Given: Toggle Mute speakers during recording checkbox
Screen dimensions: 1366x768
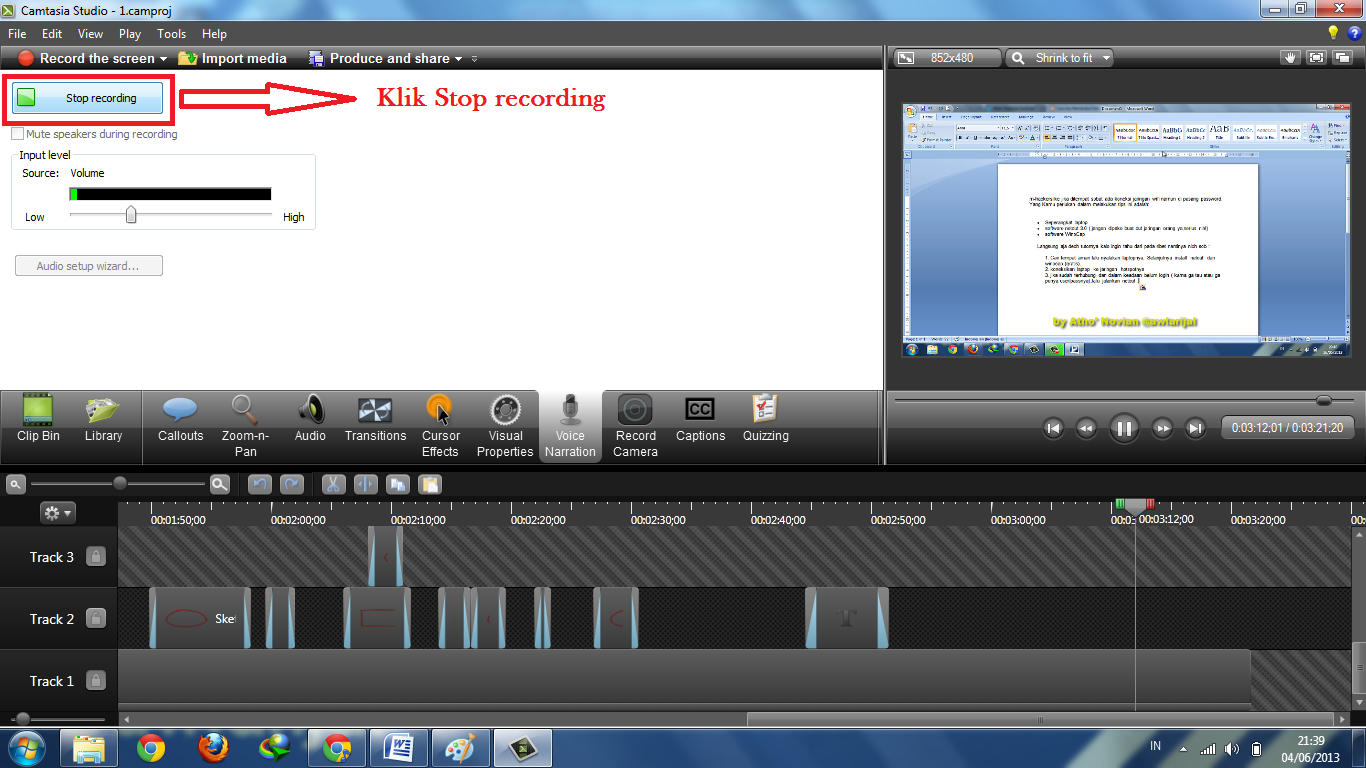Looking at the screenshot, I should (18, 134).
